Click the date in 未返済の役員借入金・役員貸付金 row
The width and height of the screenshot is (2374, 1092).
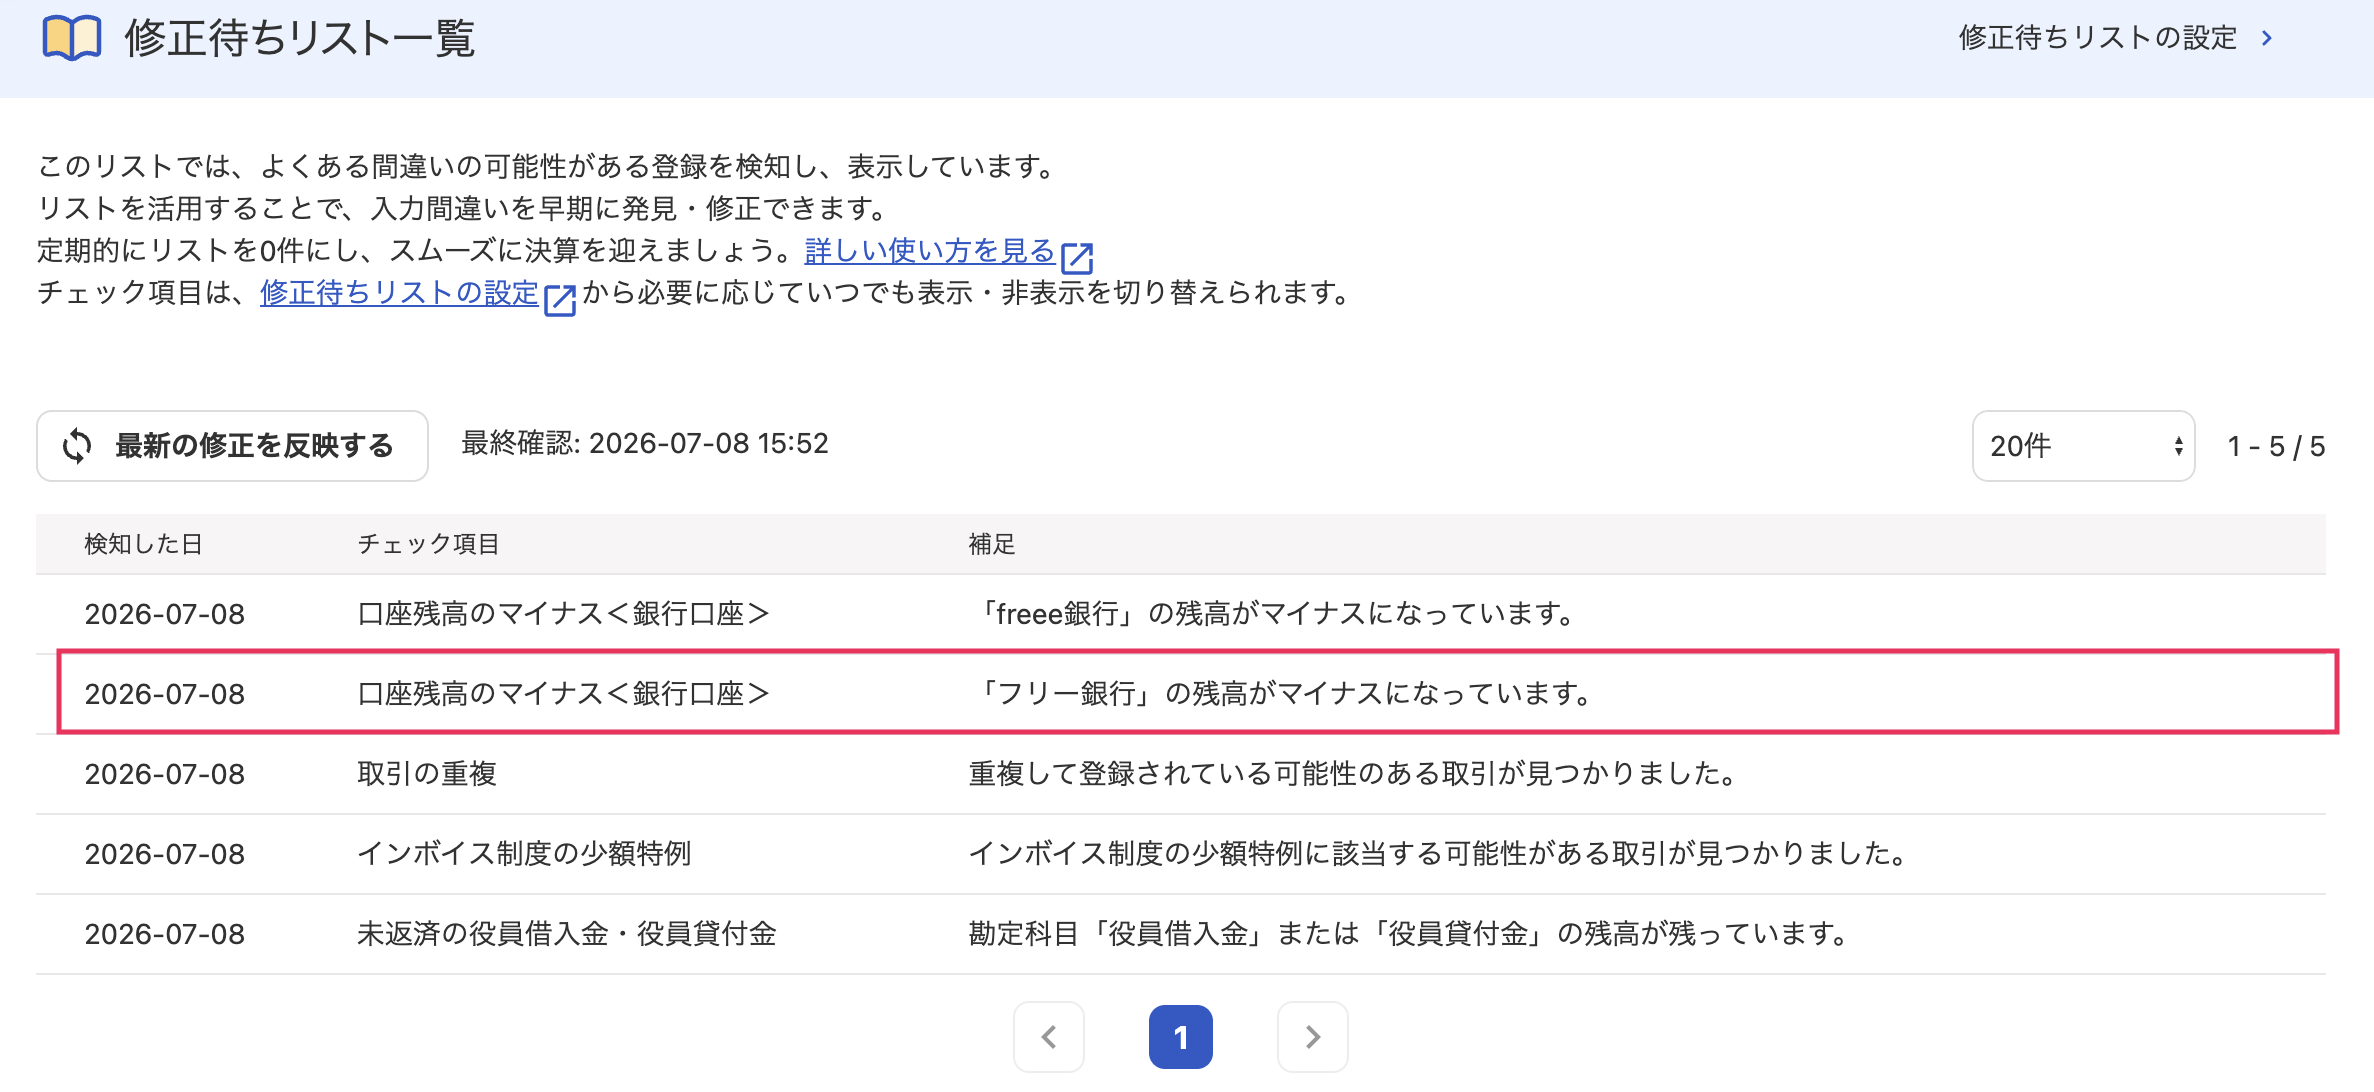165,934
